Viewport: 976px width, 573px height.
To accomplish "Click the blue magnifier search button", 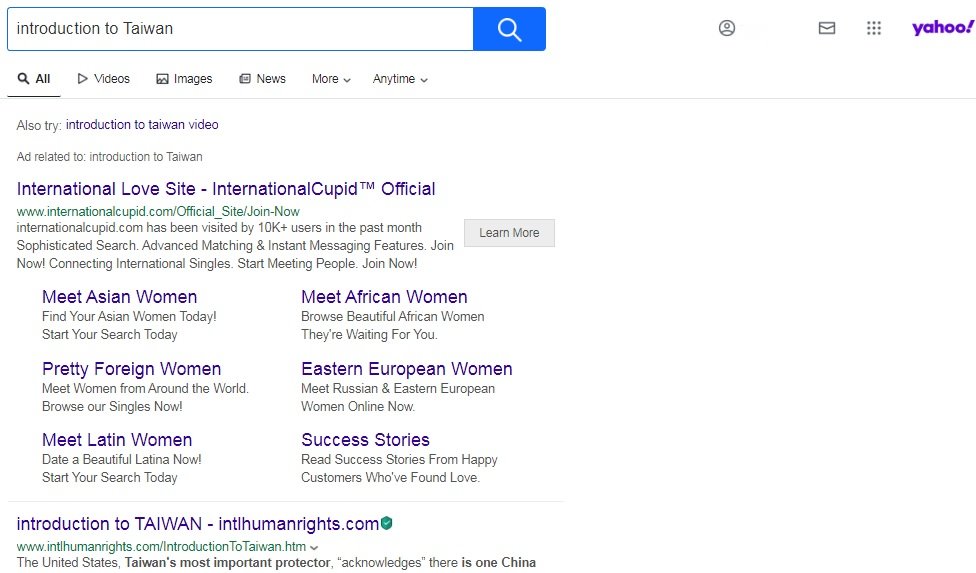I will pos(509,29).
